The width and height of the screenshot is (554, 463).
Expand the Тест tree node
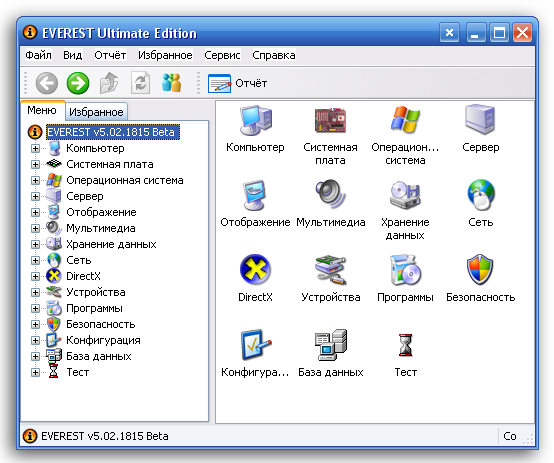35,372
